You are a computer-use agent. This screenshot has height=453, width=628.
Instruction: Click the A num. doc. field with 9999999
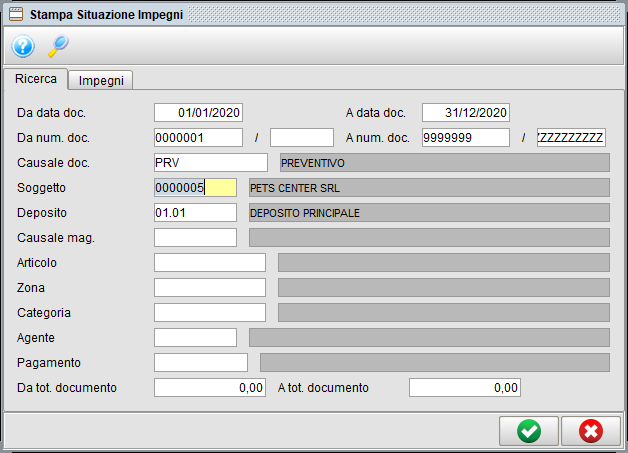click(x=466, y=137)
